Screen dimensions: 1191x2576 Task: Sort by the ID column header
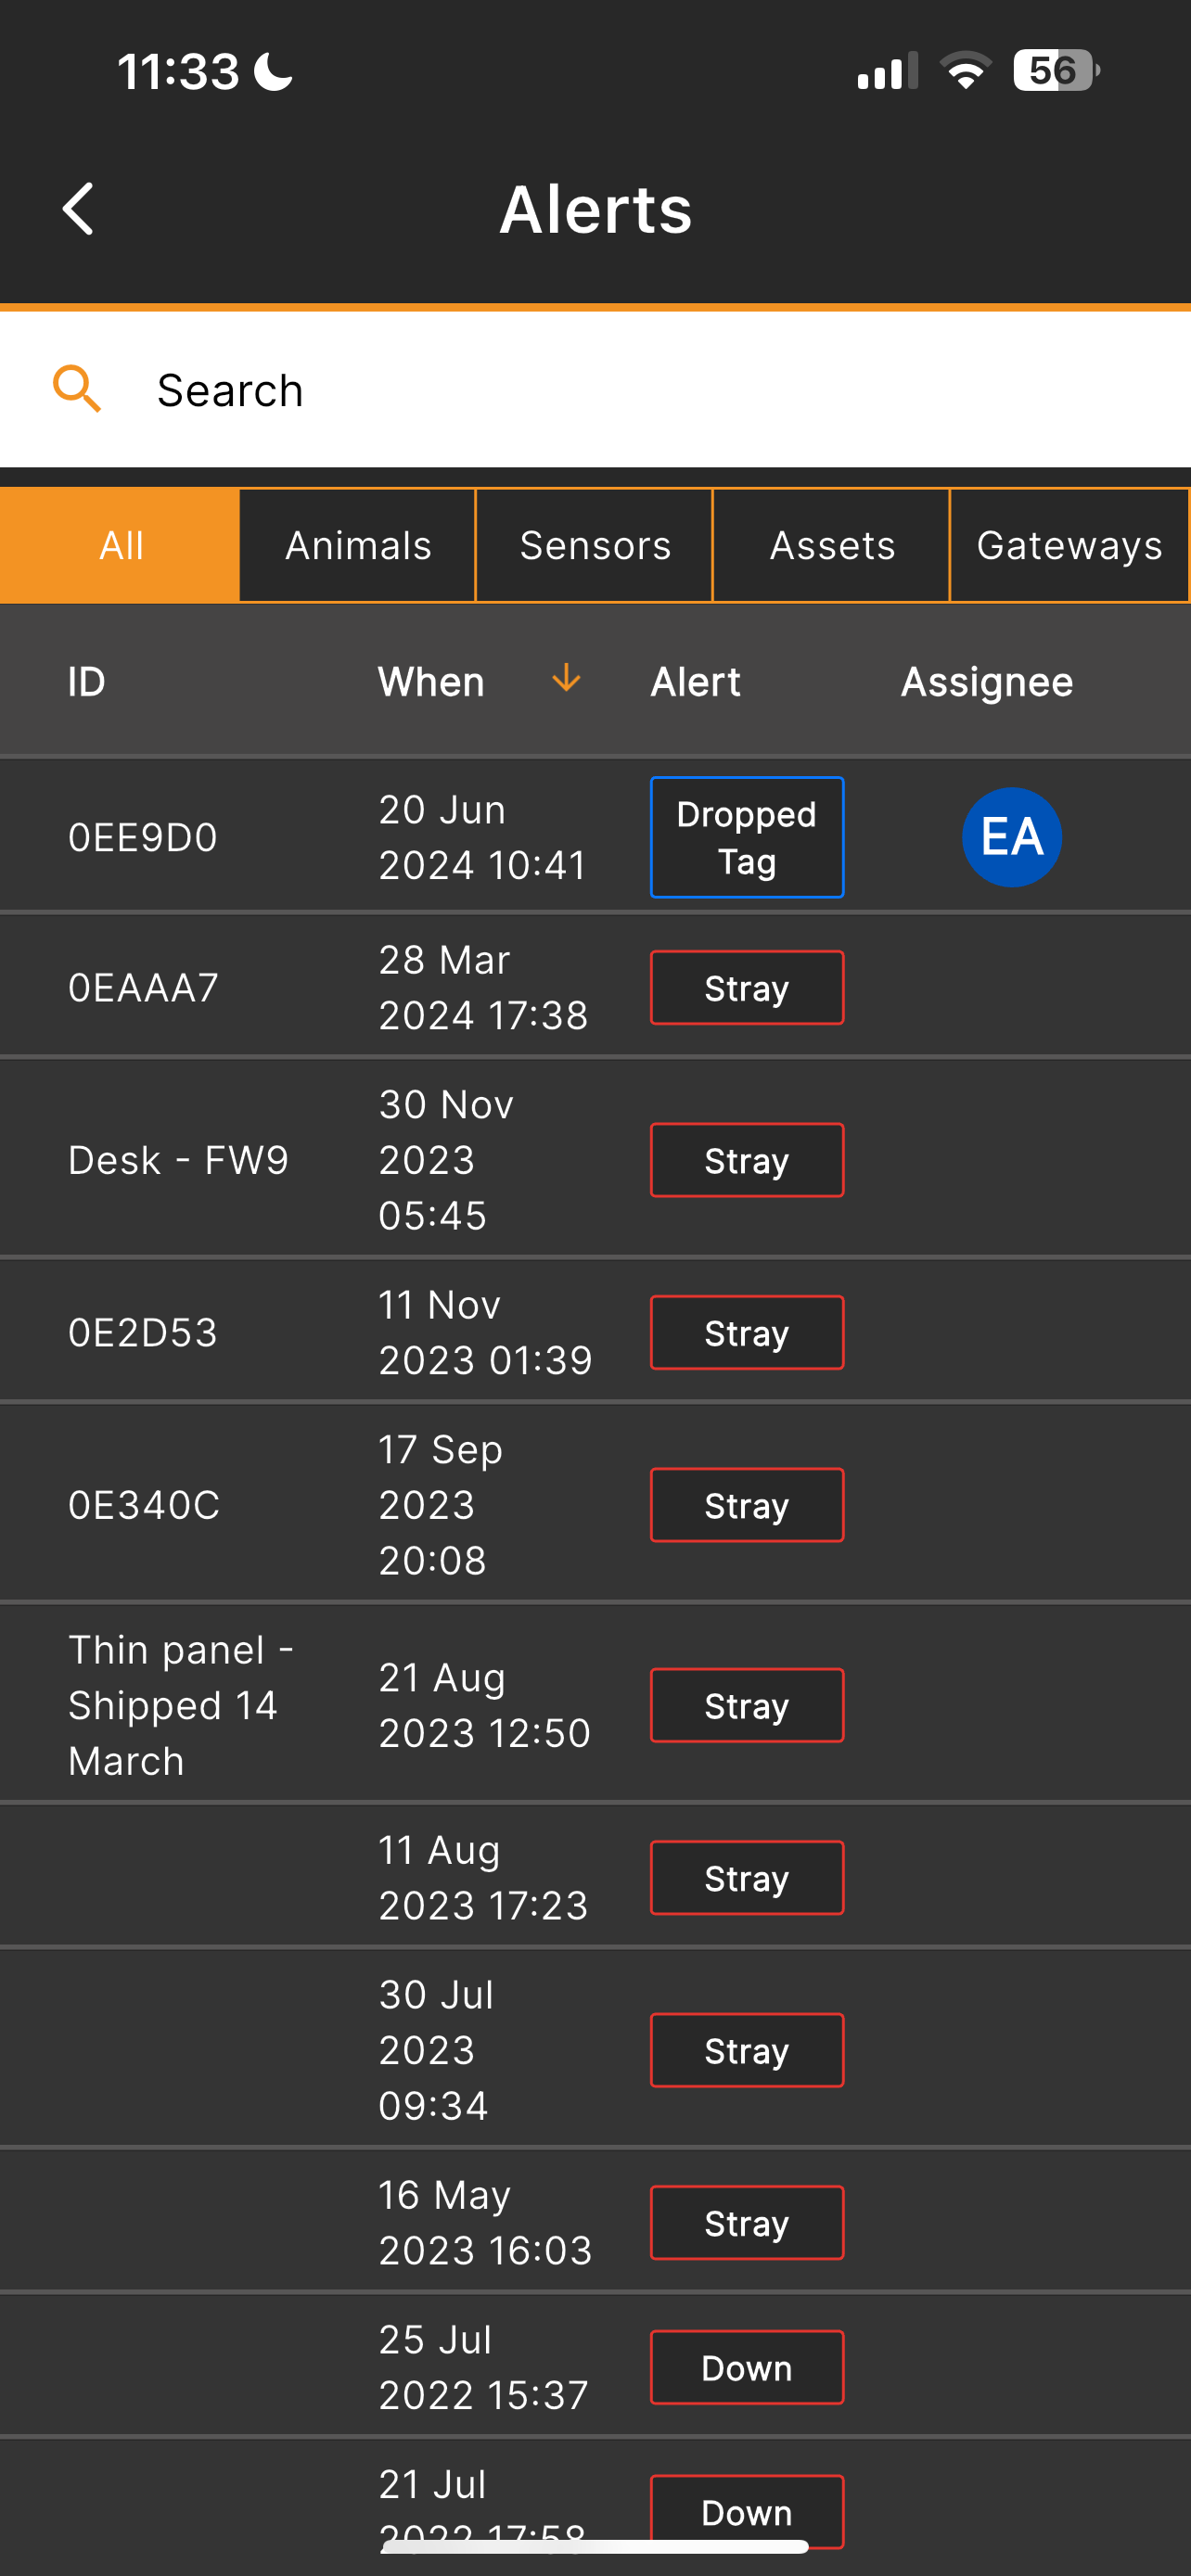click(87, 682)
